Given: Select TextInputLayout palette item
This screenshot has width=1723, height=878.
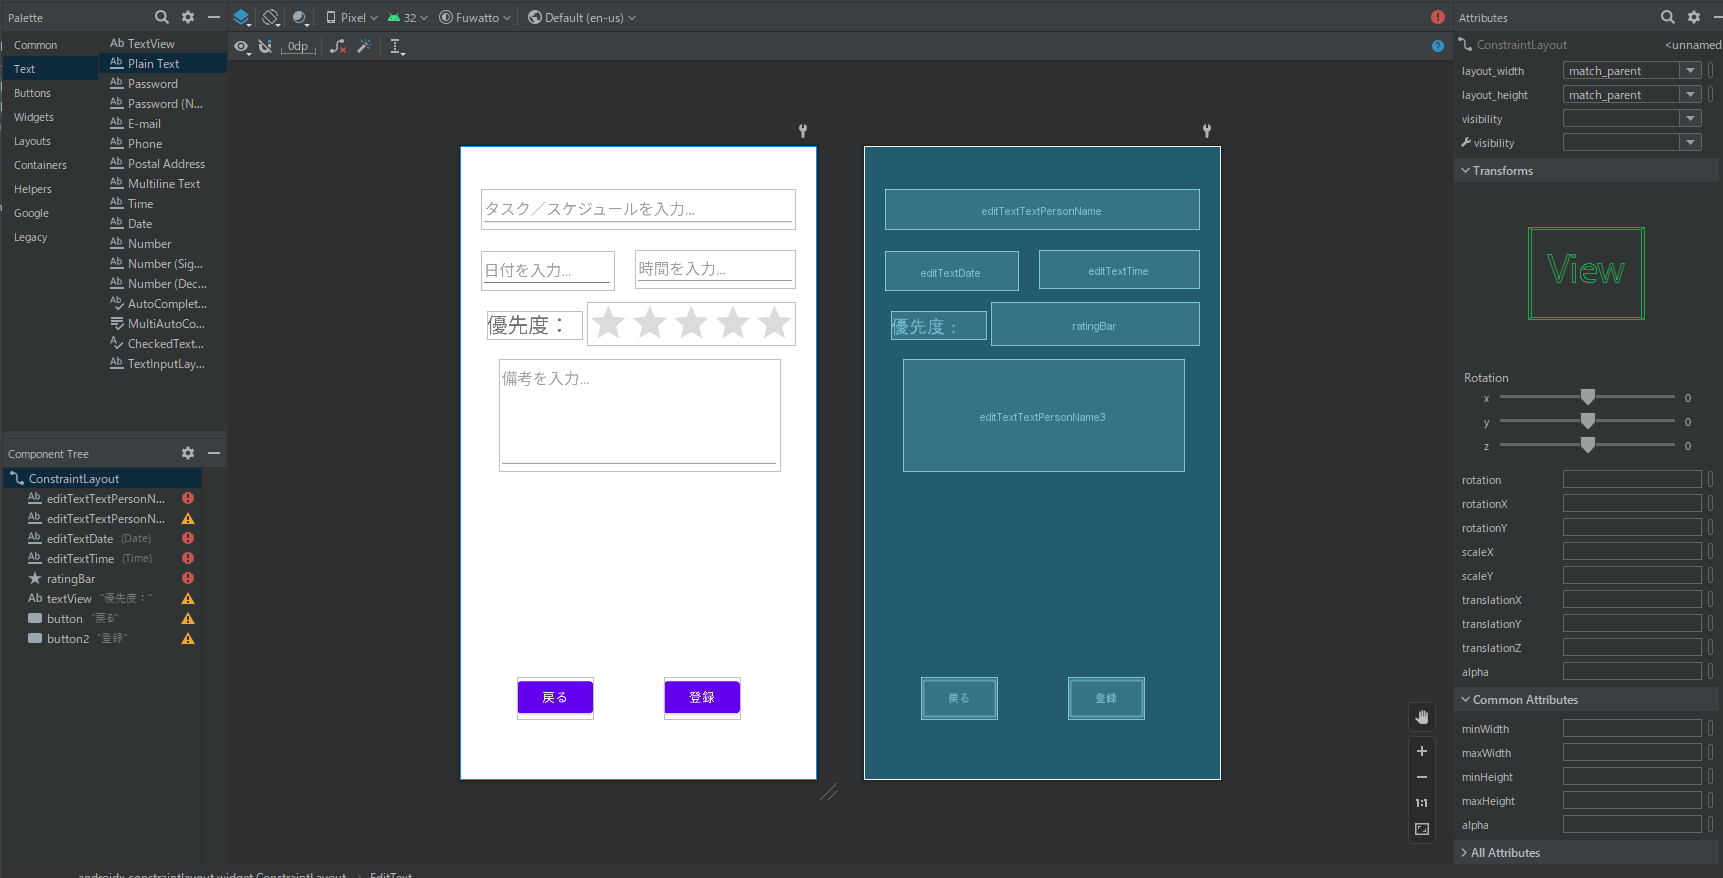Looking at the screenshot, I should click(x=164, y=364).
